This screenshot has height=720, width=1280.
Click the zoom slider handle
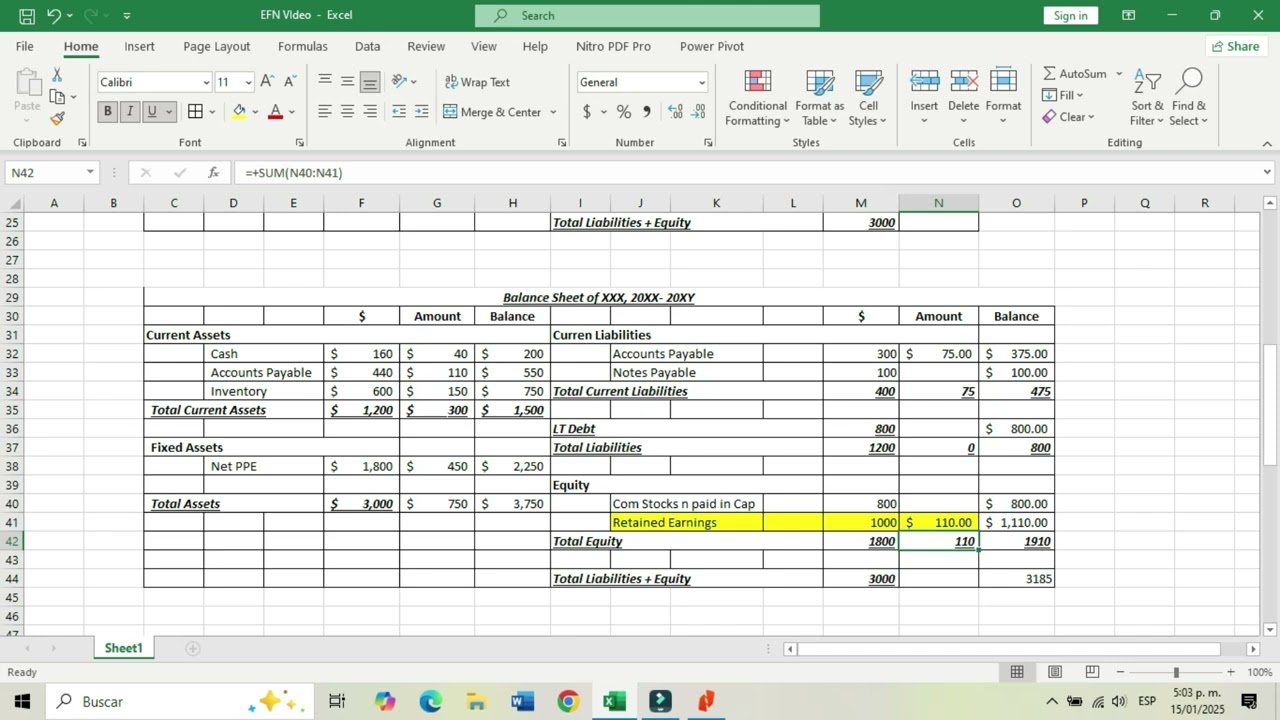(1176, 672)
